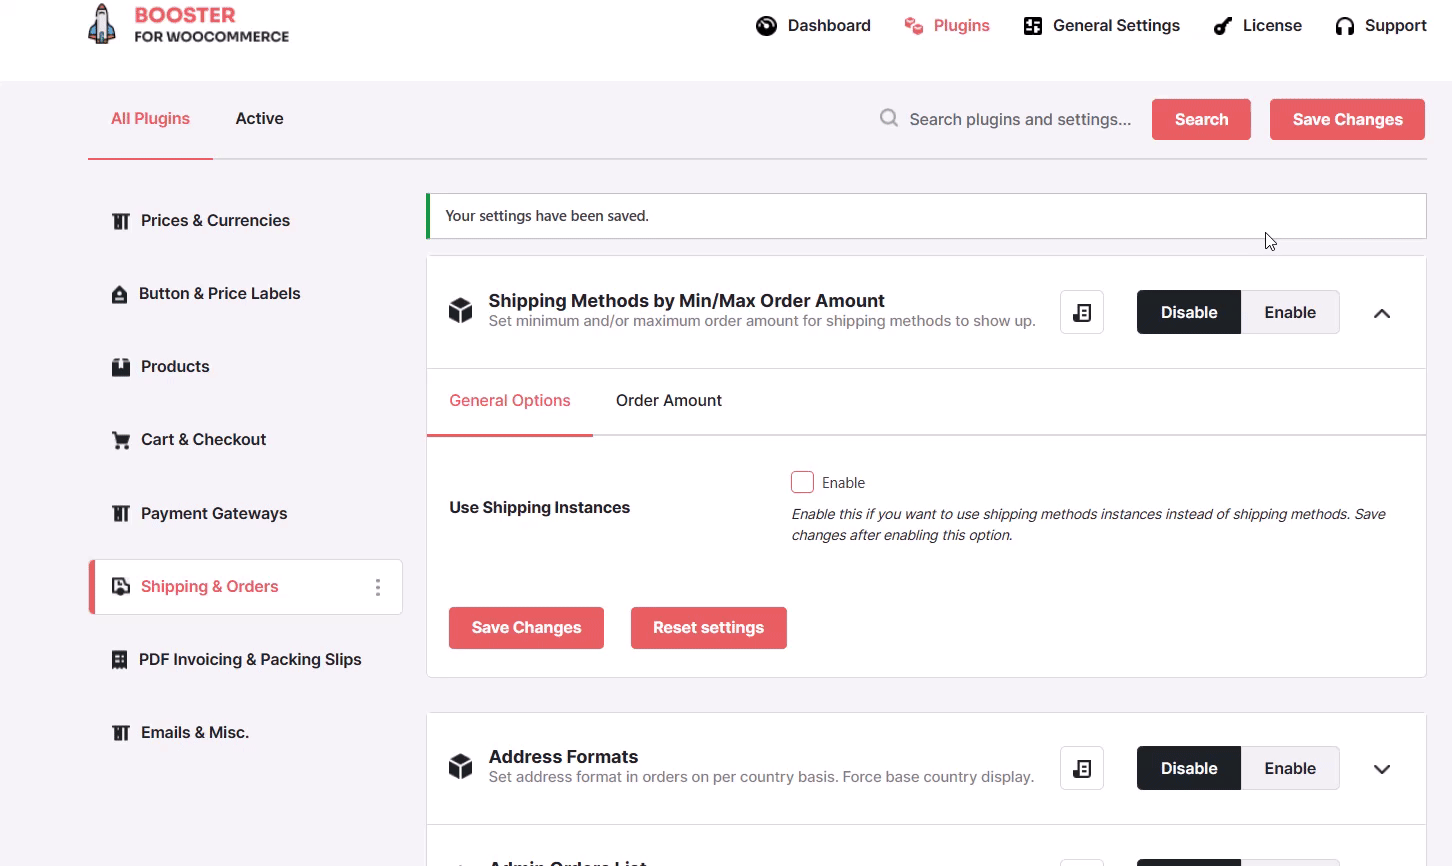Collapse the Shipping Methods by Min/Max panel

click(x=1382, y=313)
